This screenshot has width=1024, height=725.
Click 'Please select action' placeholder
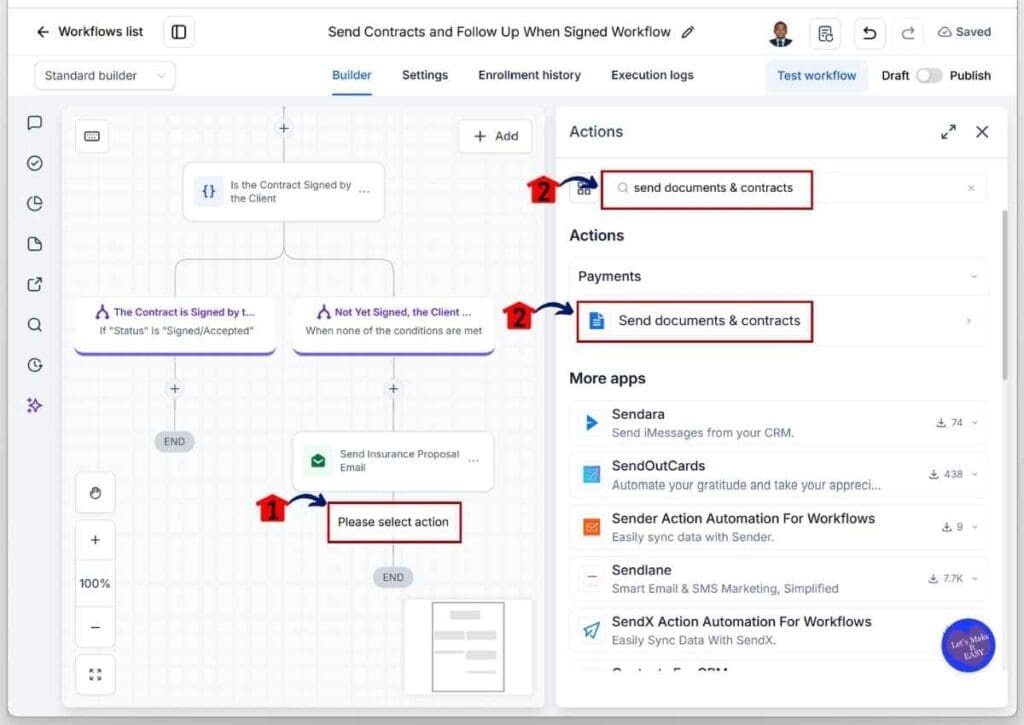pyautogui.click(x=393, y=522)
